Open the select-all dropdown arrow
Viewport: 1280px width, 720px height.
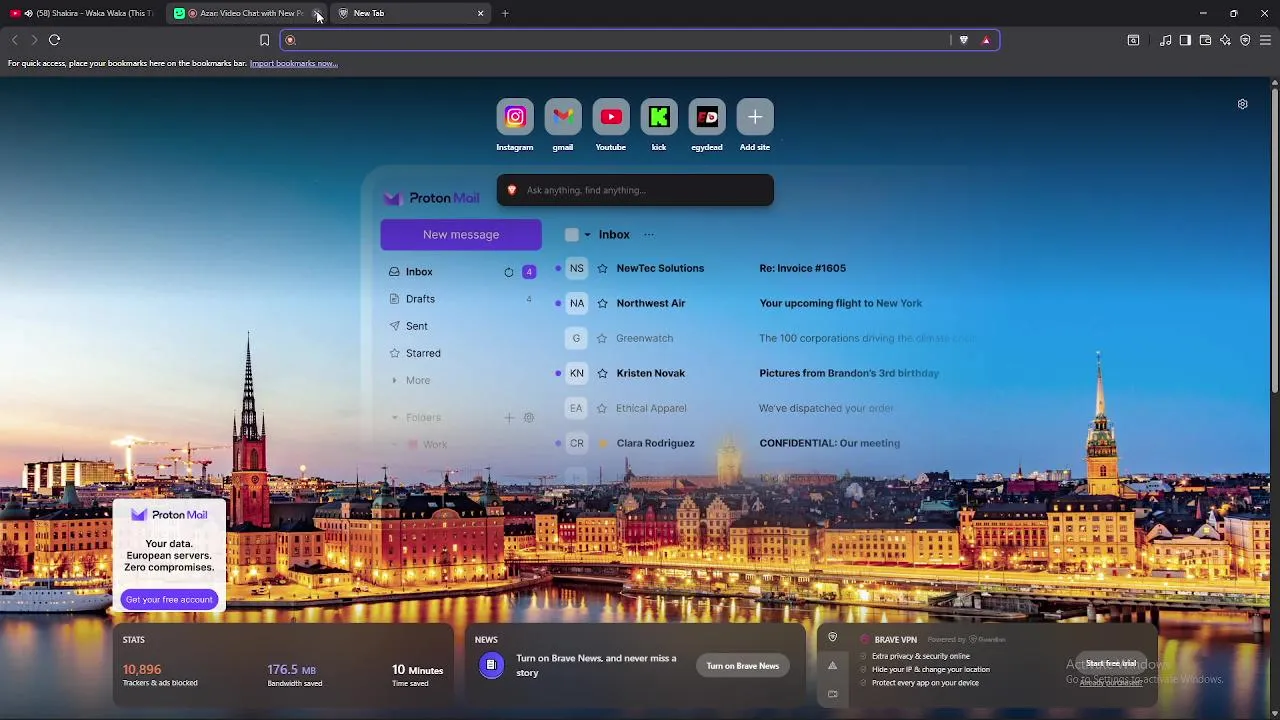click(587, 235)
